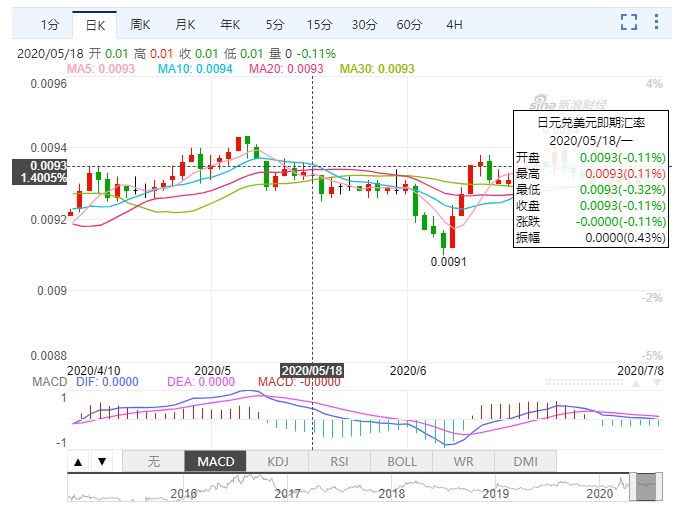Open the 60分 interval chart
Image resolution: width=681 pixels, height=512 pixels.
409,23
